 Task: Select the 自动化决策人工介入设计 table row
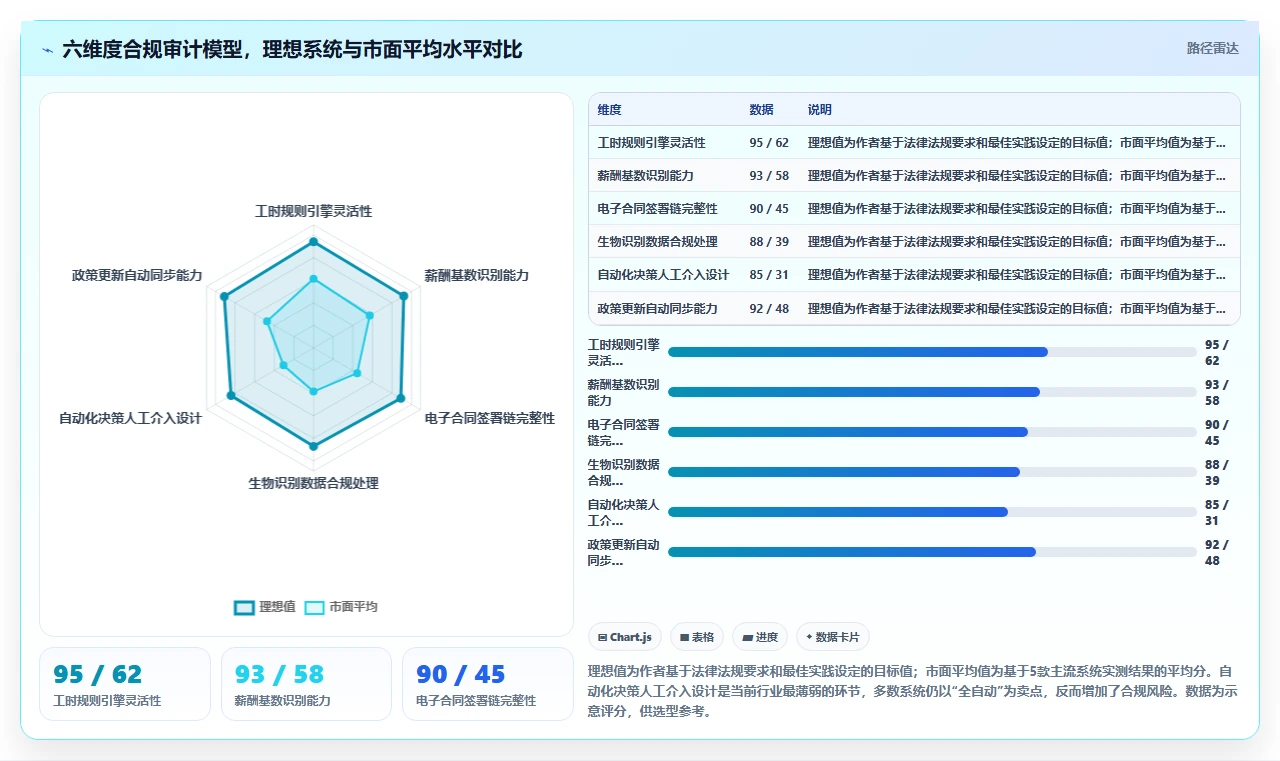click(x=914, y=275)
